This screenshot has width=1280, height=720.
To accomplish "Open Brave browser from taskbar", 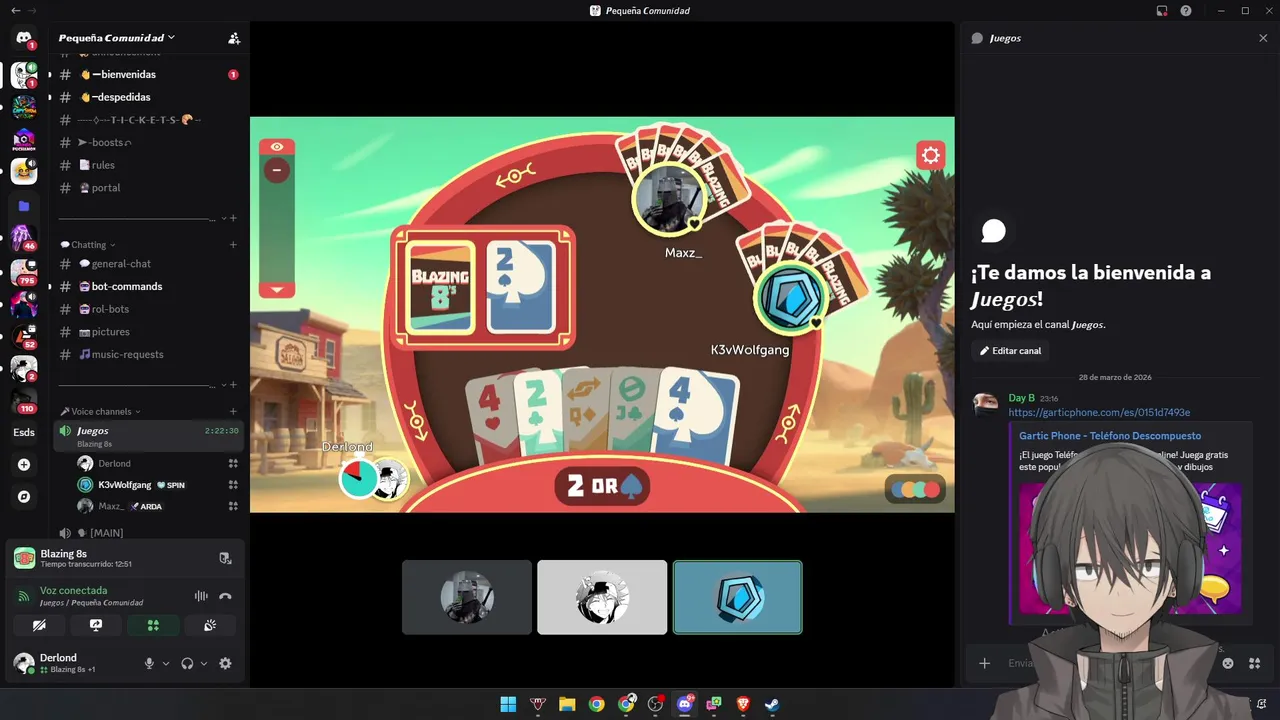I will click(x=743, y=704).
